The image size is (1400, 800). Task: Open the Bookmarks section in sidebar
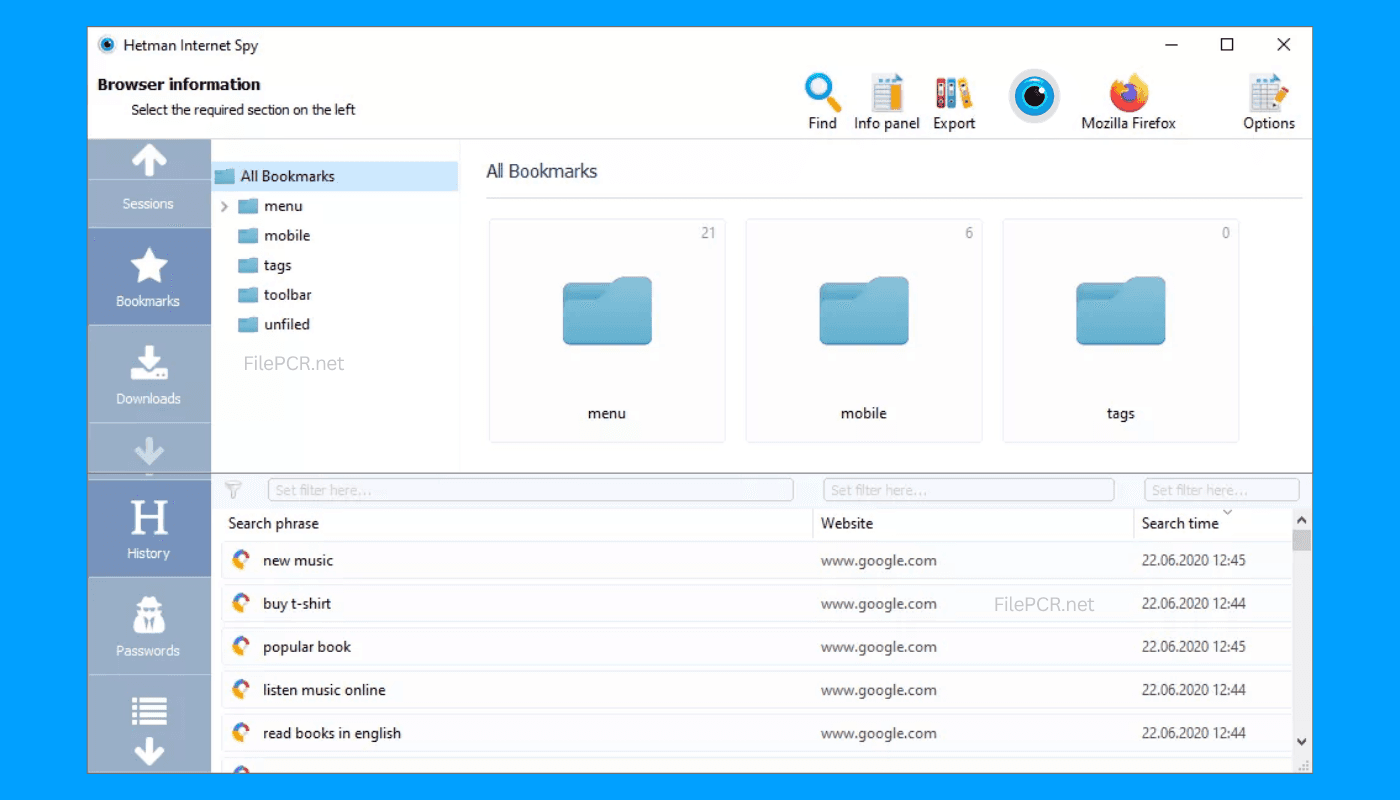[148, 277]
